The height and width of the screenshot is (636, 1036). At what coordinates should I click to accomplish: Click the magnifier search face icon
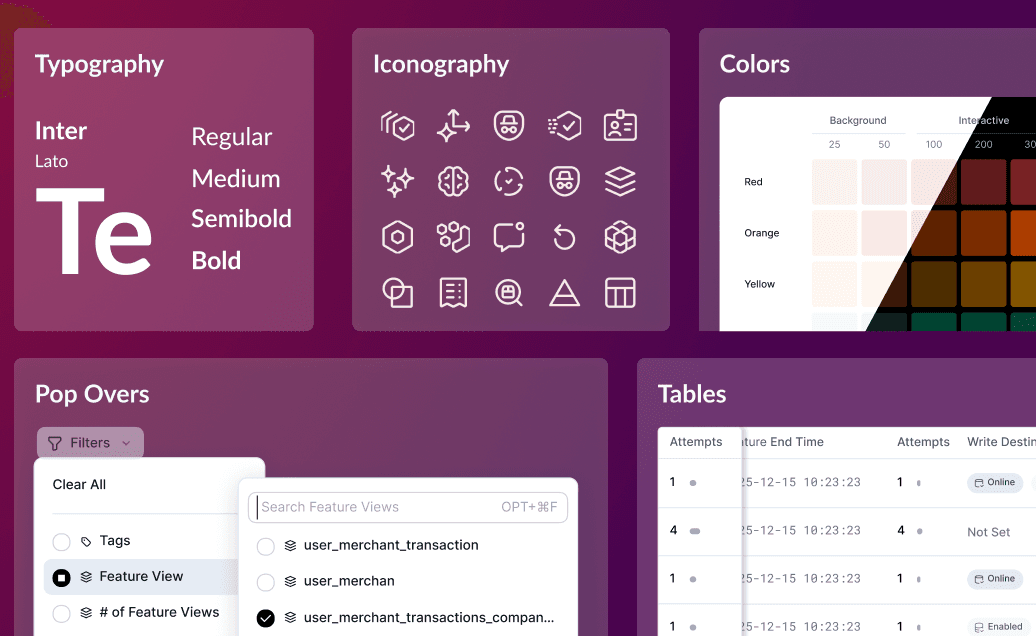point(509,292)
